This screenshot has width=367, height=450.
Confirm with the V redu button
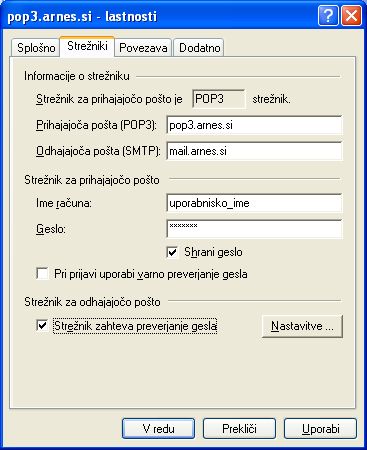click(158, 429)
